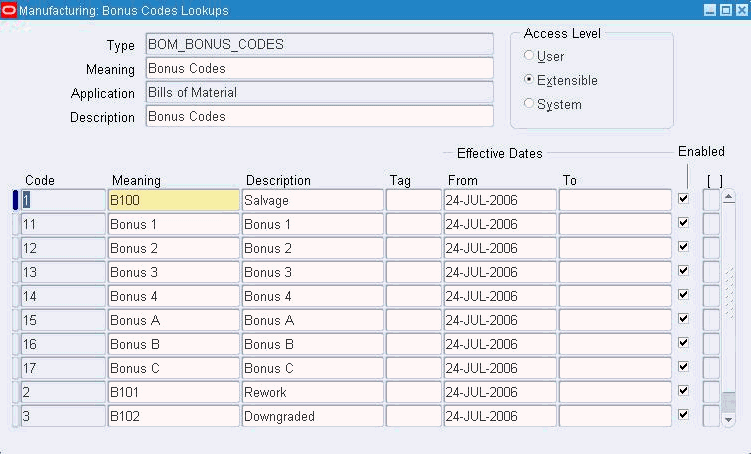Click From date in Bonus C row
751x454 pixels.
[500, 368]
